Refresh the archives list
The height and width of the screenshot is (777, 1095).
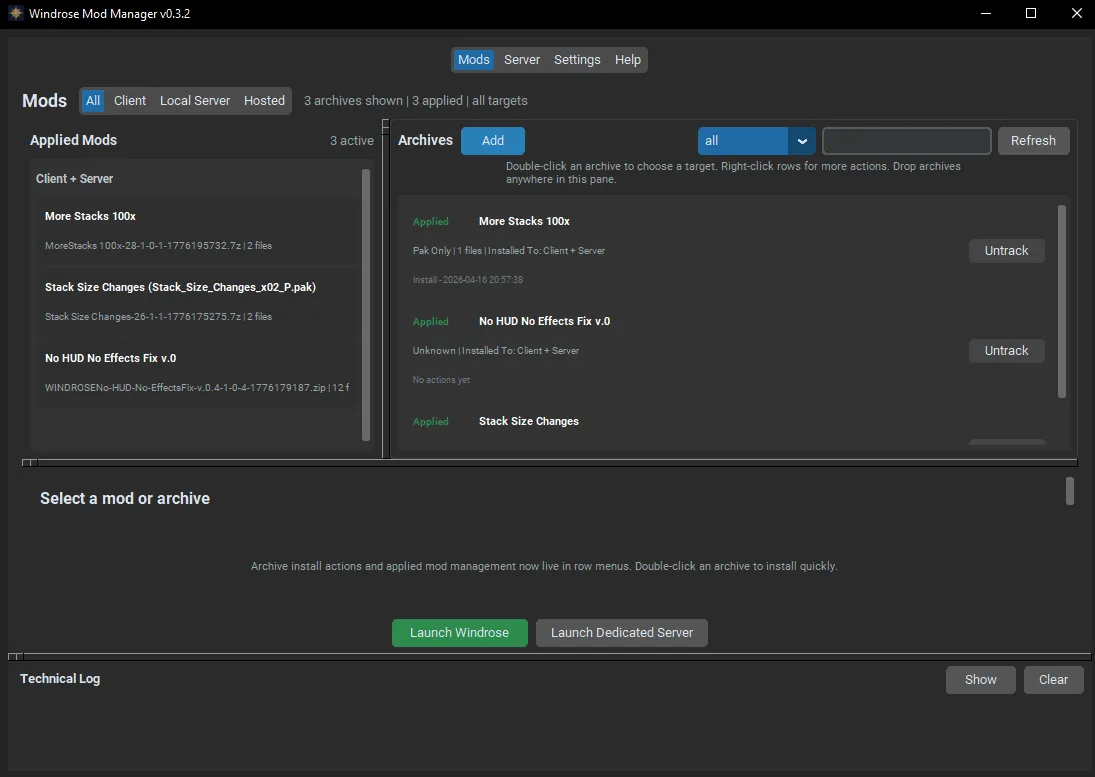coord(1033,140)
